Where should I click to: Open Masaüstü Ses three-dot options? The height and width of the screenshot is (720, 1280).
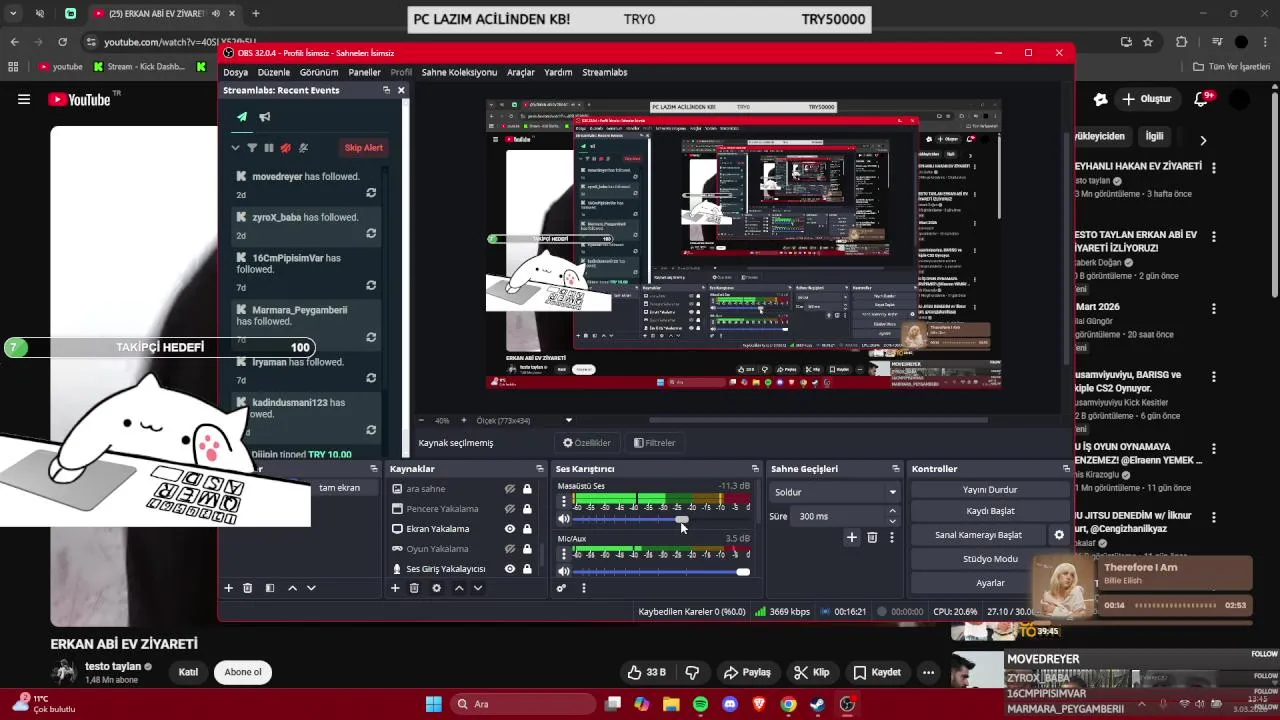[563, 501]
